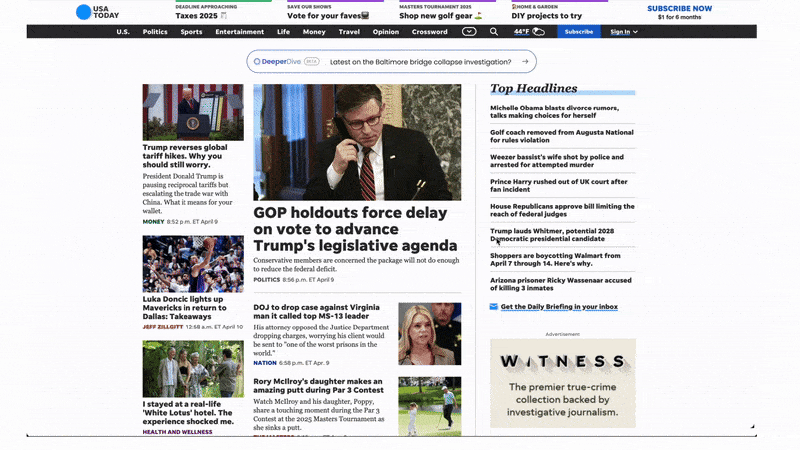Open Golf coach removed from Augusta headline
800x450 pixels.
click(561, 136)
